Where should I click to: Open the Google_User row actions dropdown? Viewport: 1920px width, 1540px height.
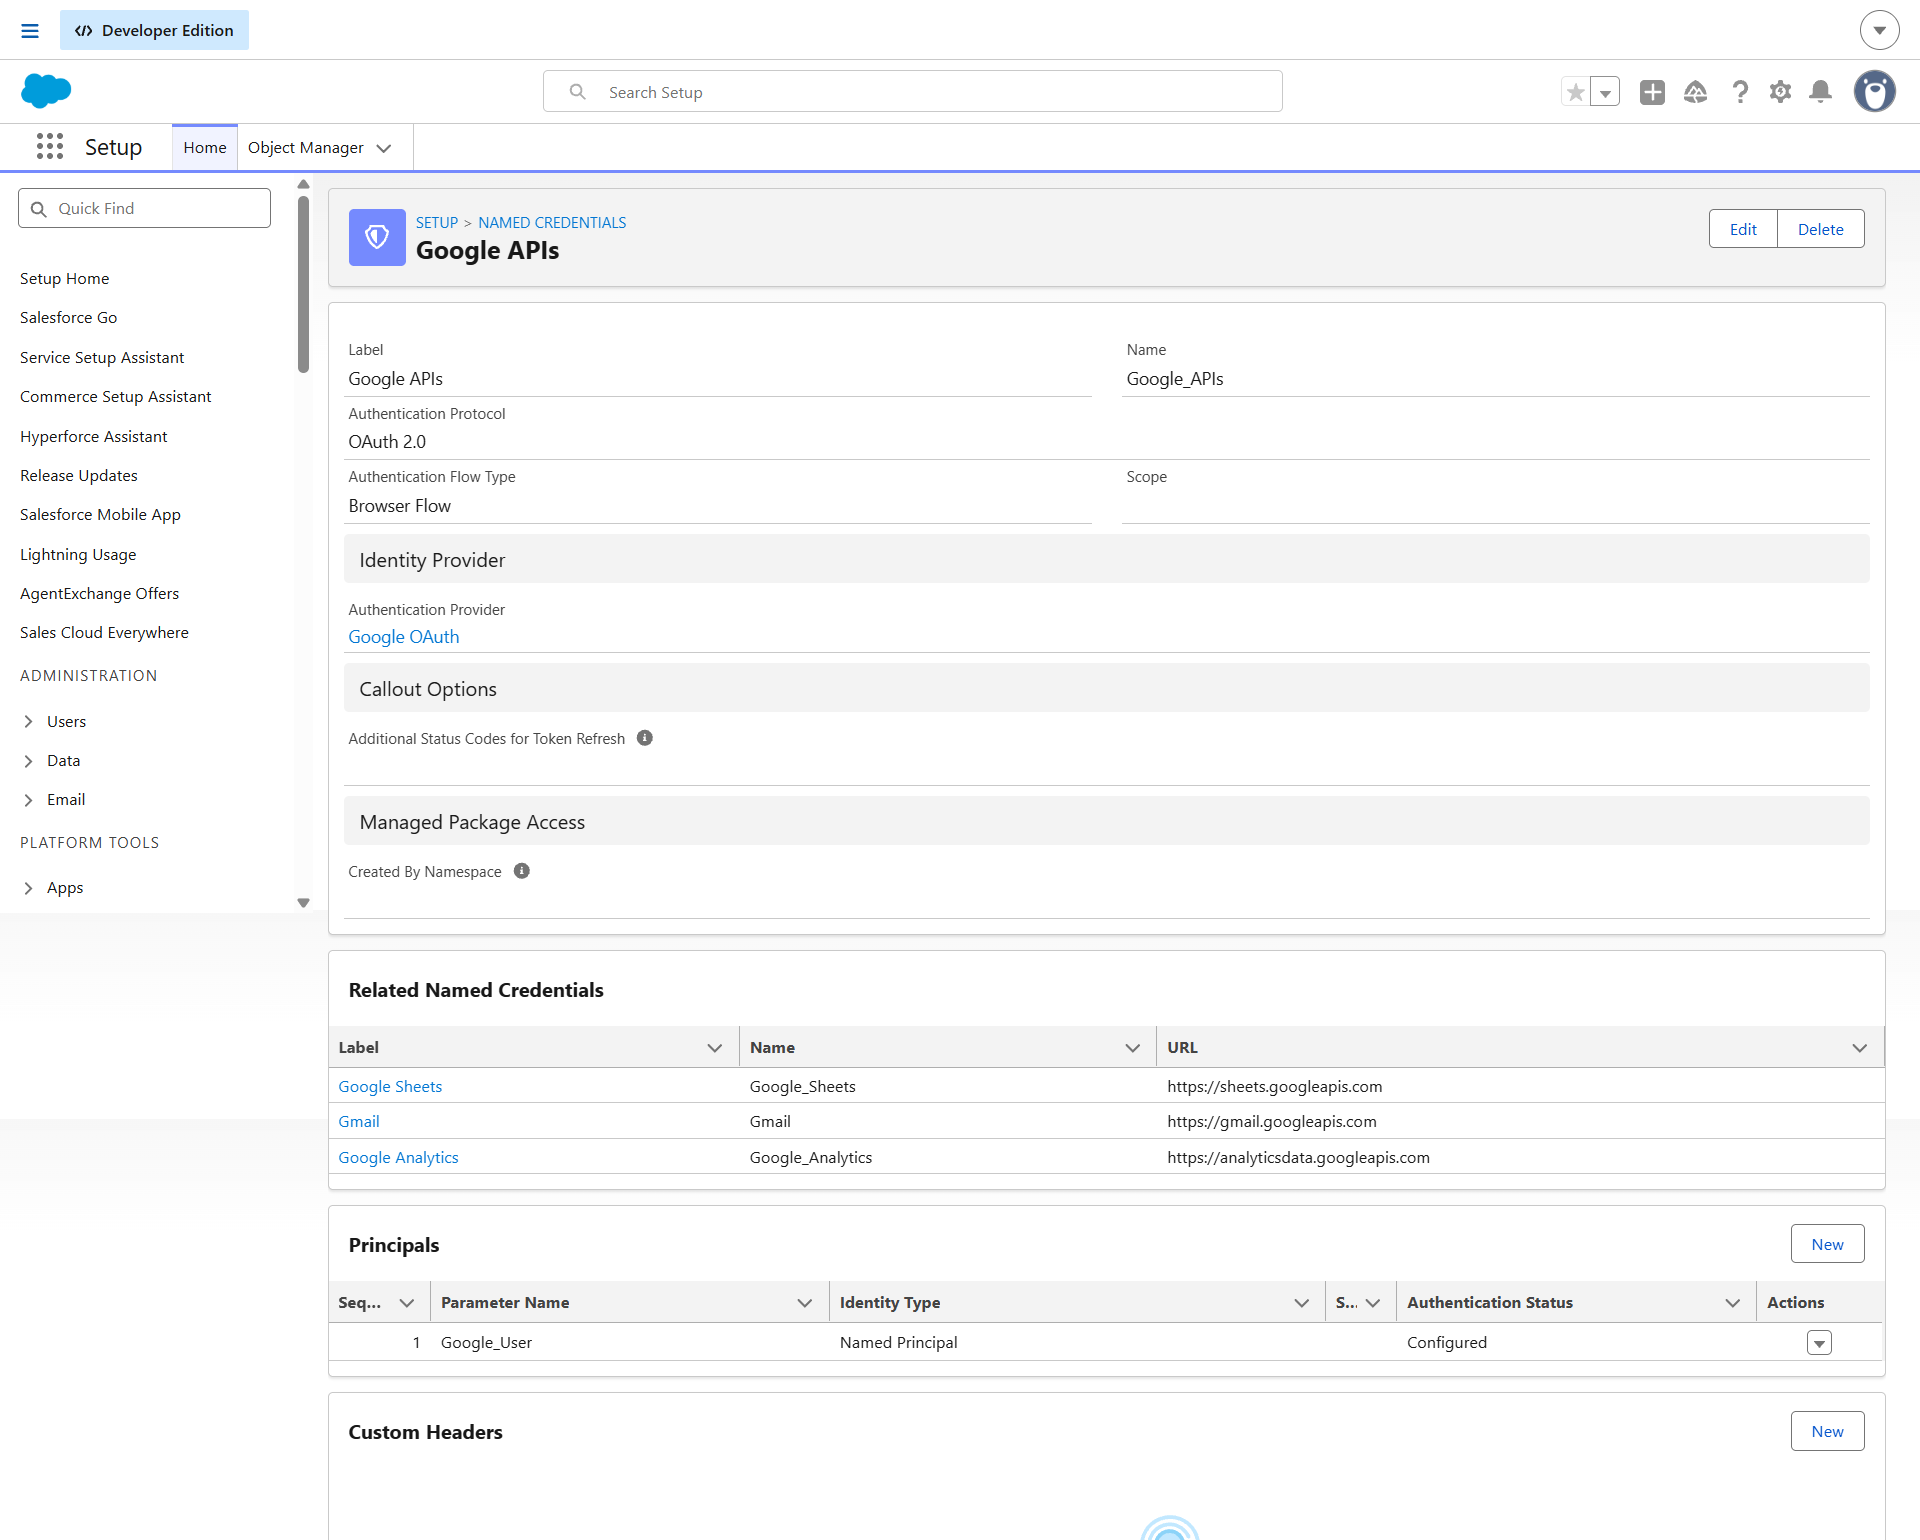(1819, 1343)
